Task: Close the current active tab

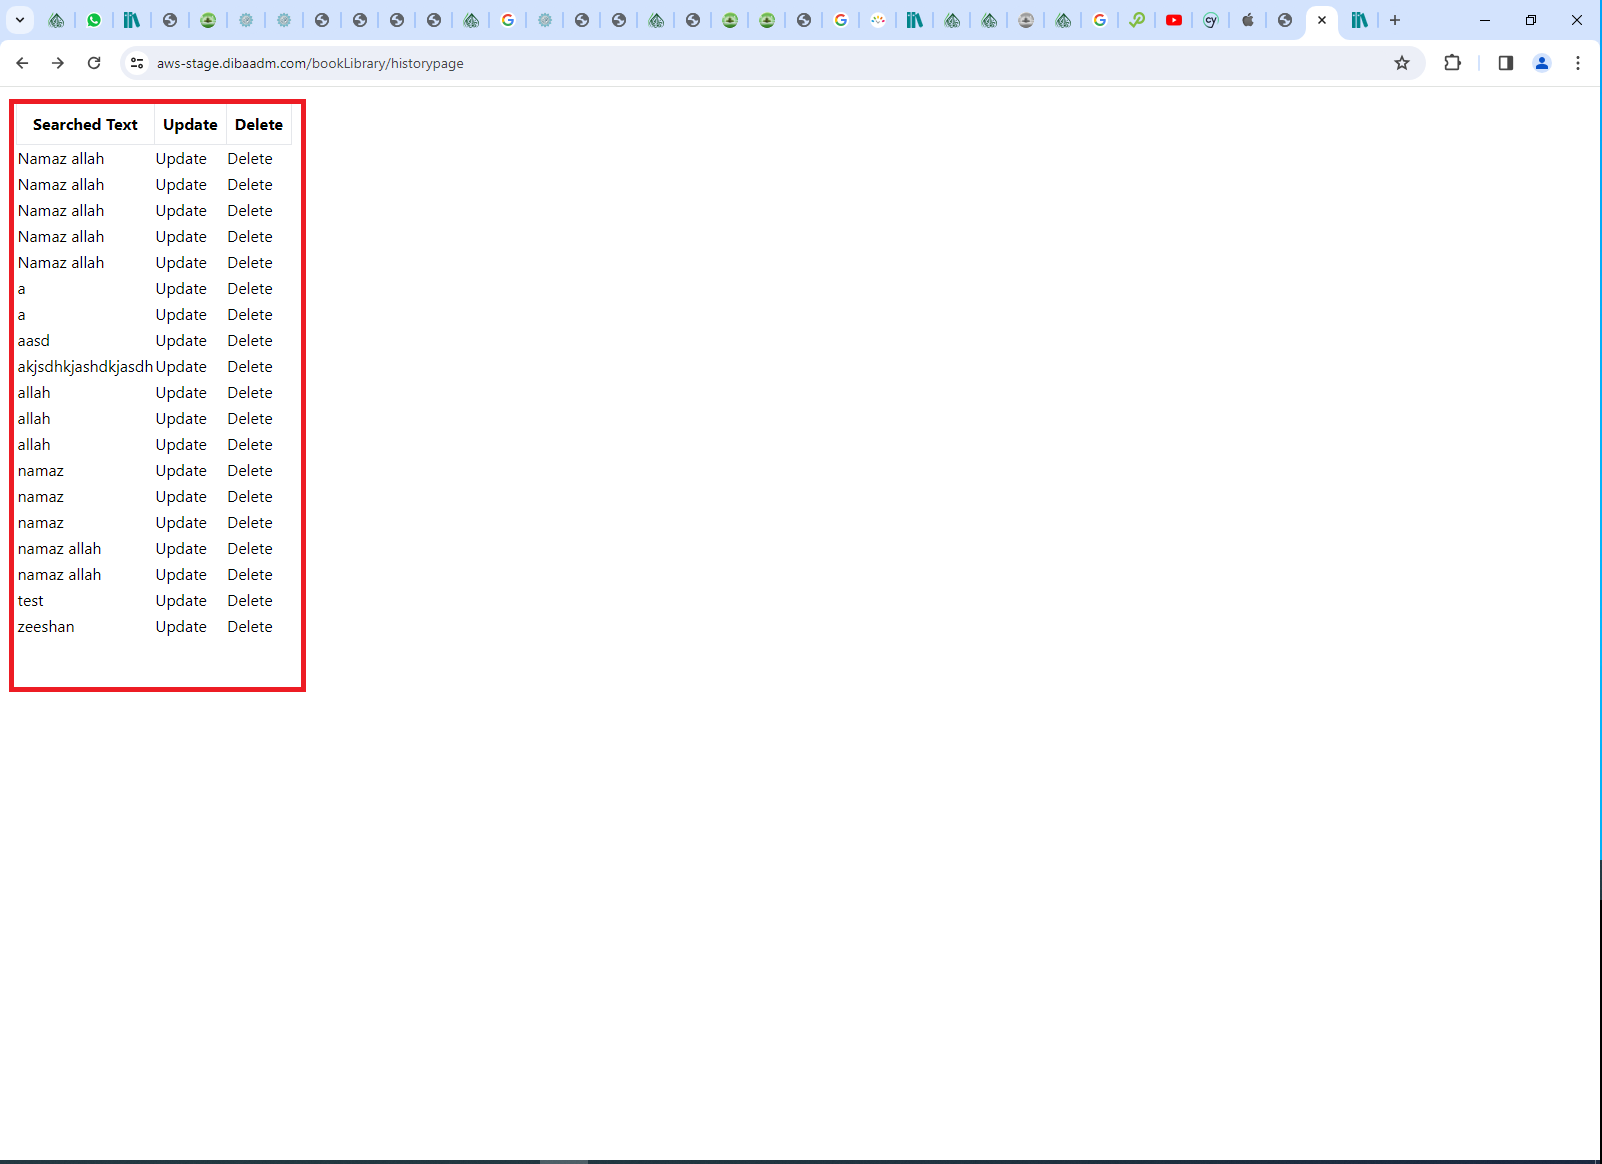Action: 1322,20
